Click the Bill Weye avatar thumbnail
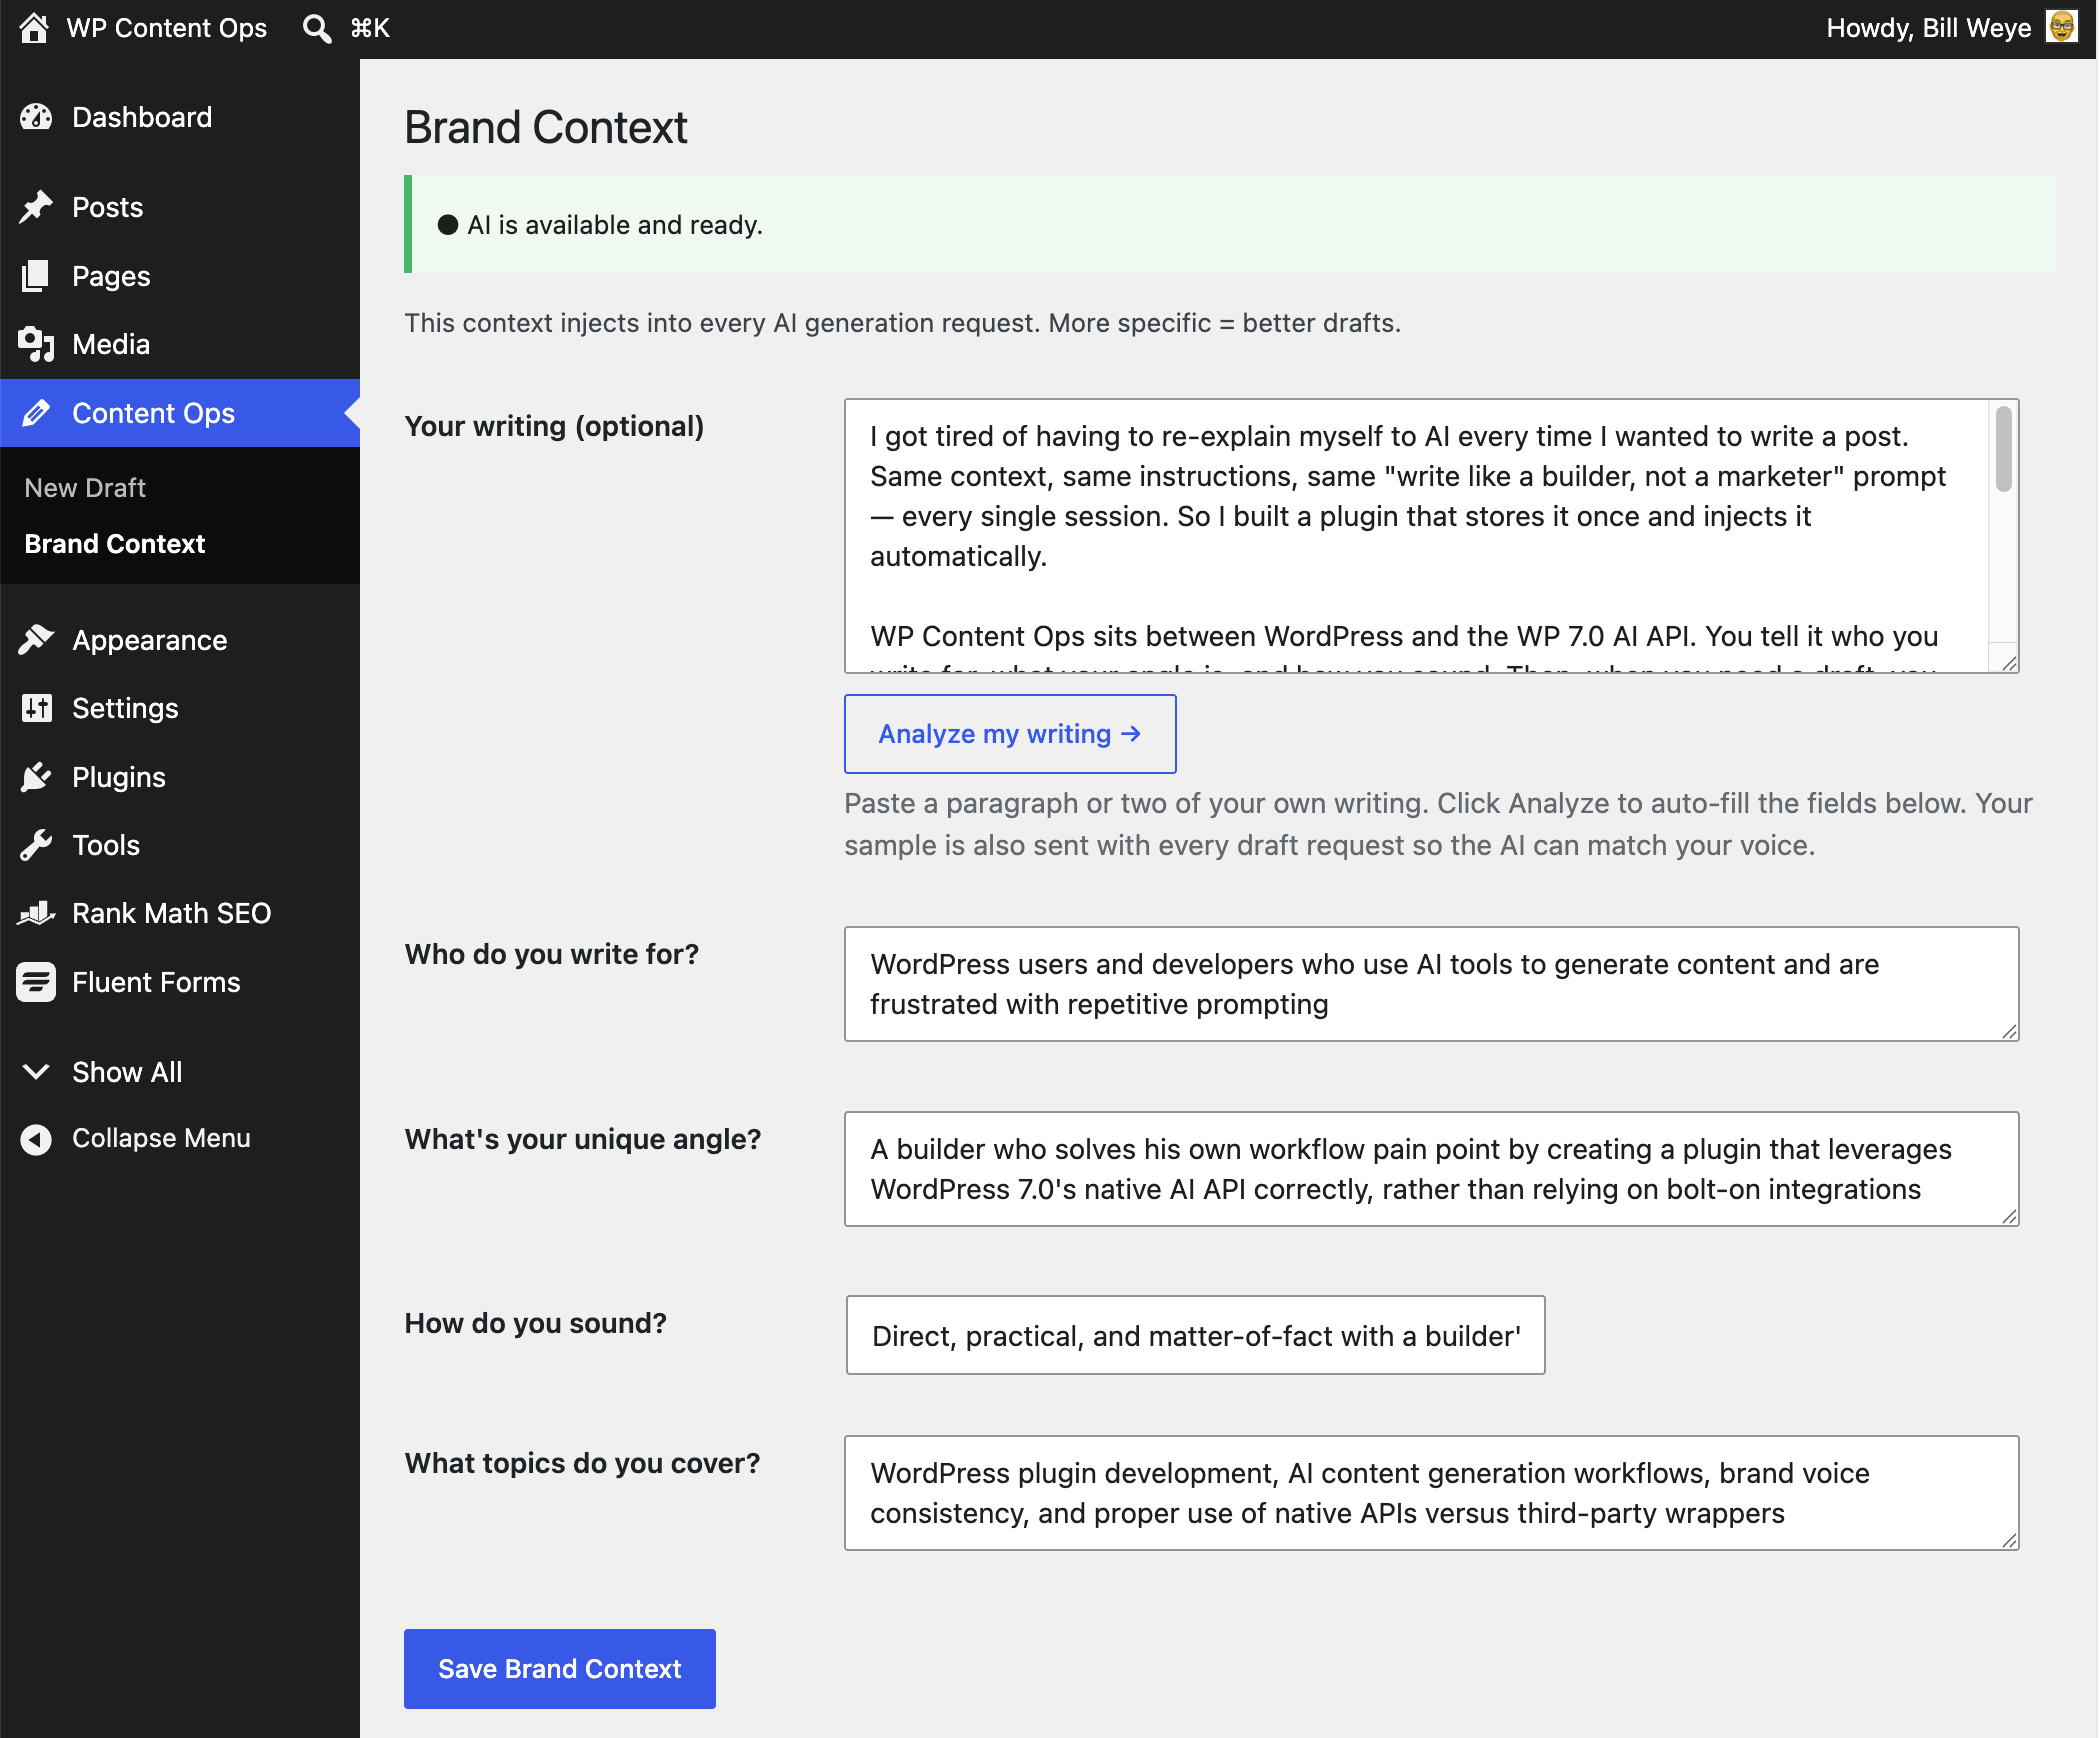 coord(2062,28)
